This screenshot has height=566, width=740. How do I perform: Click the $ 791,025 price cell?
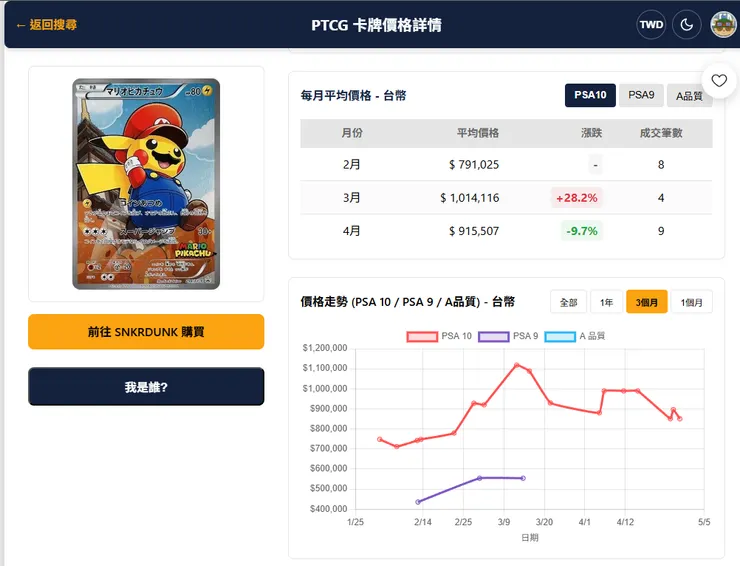click(x=474, y=164)
